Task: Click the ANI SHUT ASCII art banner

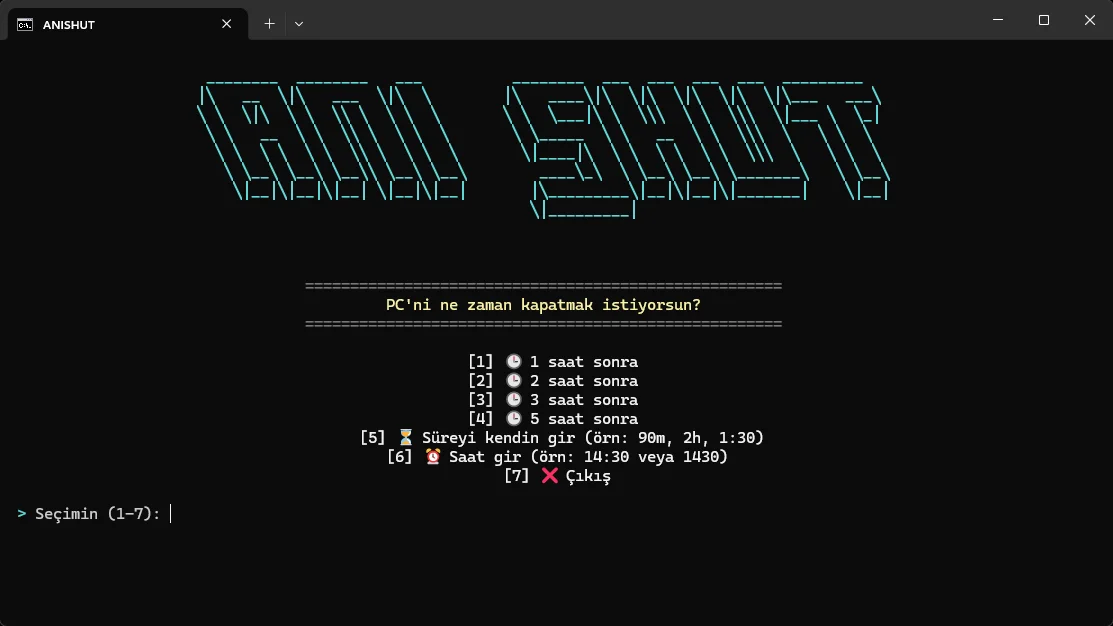Action: click(543, 150)
